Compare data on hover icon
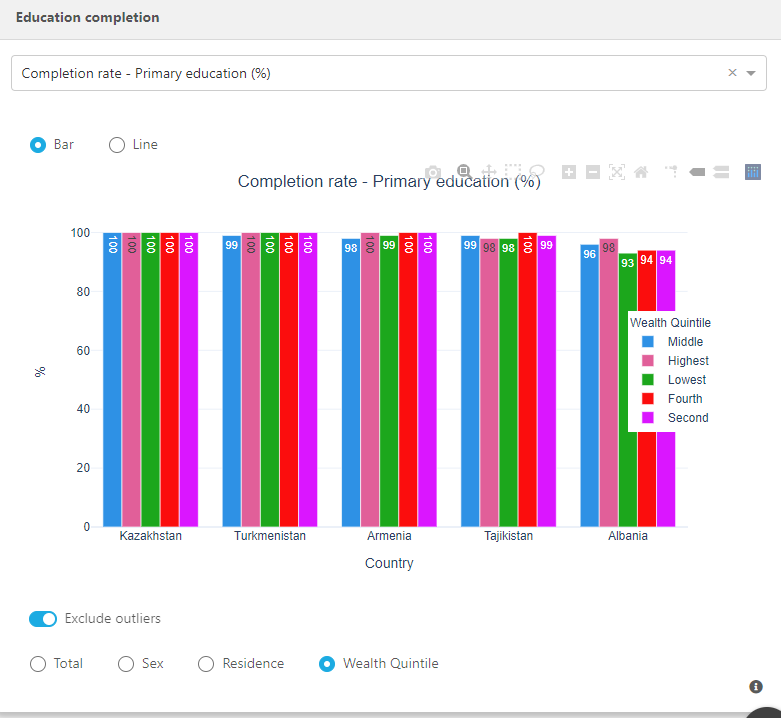This screenshot has height=718, width=781. click(x=721, y=172)
